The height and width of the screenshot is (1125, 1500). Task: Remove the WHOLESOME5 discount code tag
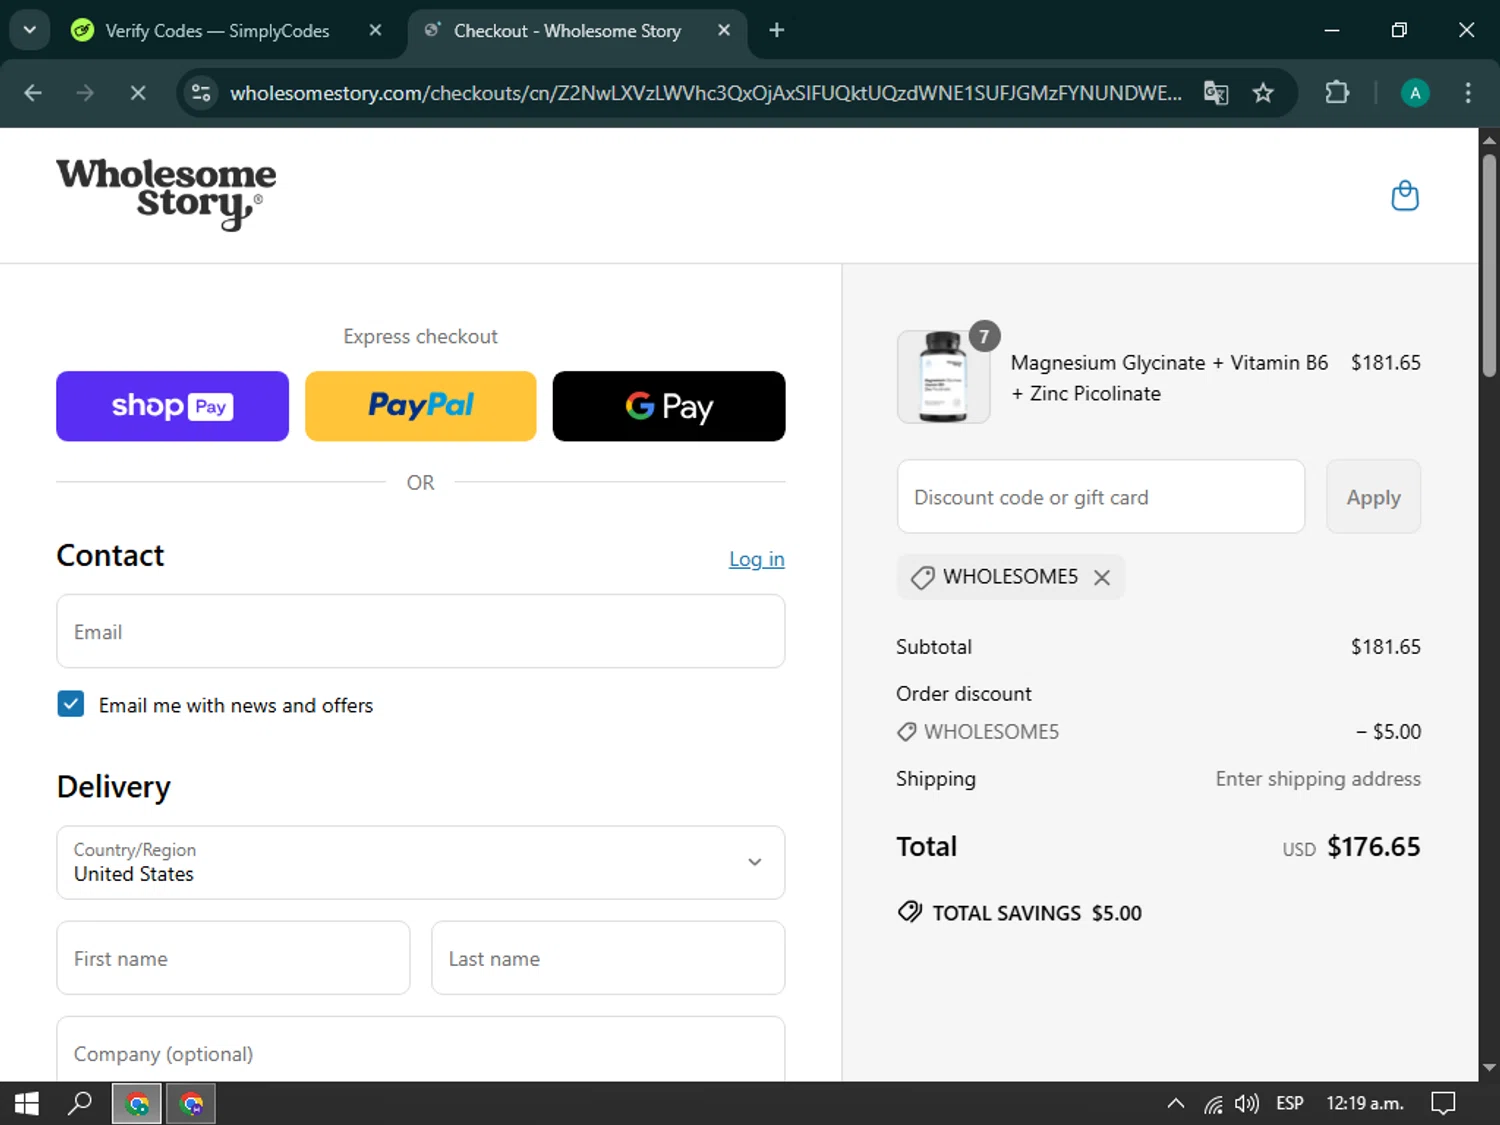1102,578
